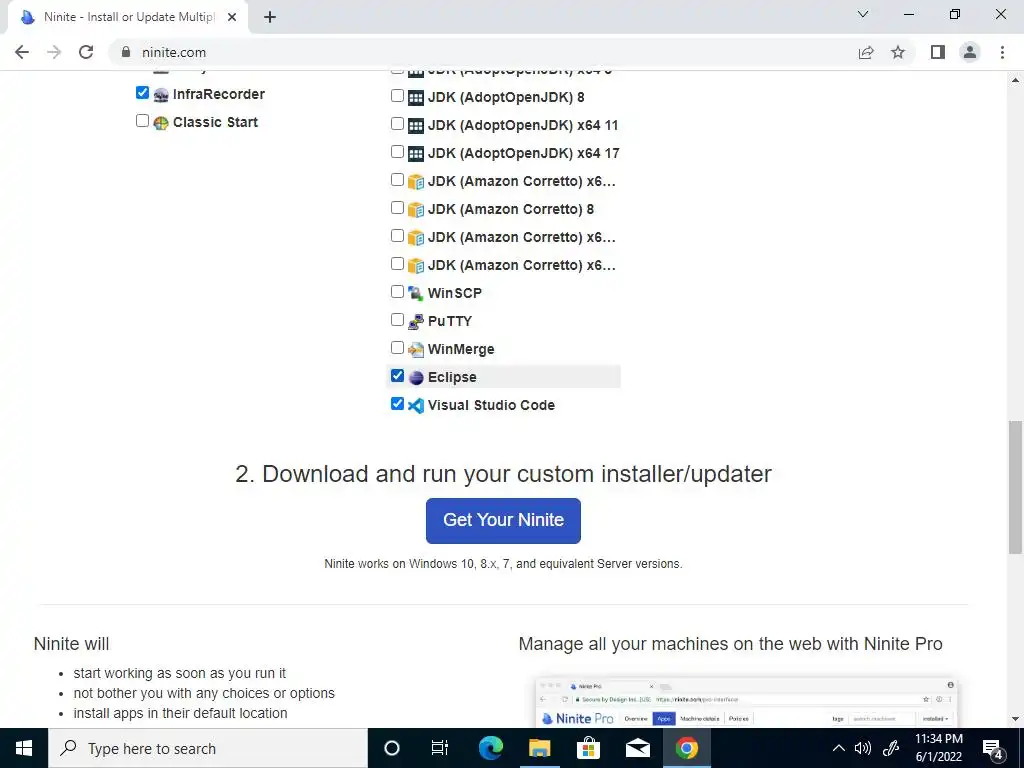Image resolution: width=1024 pixels, height=768 pixels.
Task: Open Task View on the taskbar
Action: pos(440,748)
